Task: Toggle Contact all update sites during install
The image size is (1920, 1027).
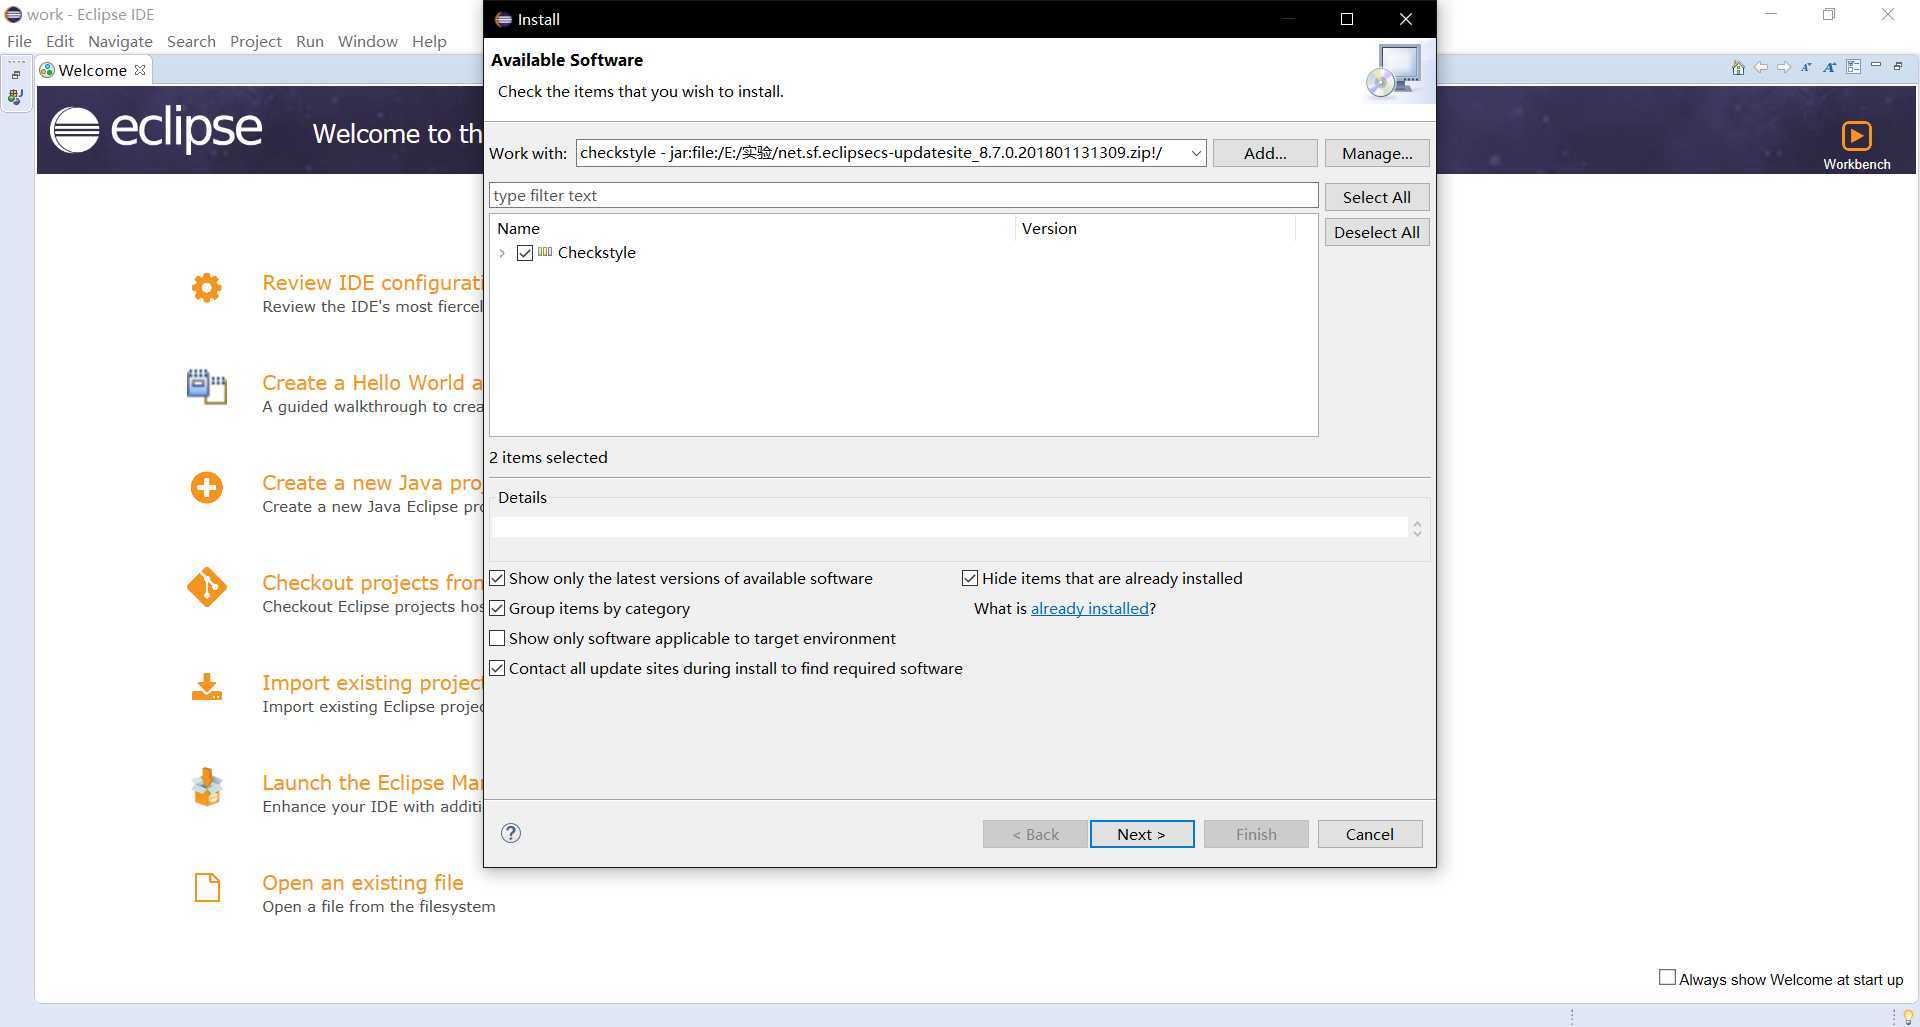Action: (x=497, y=668)
